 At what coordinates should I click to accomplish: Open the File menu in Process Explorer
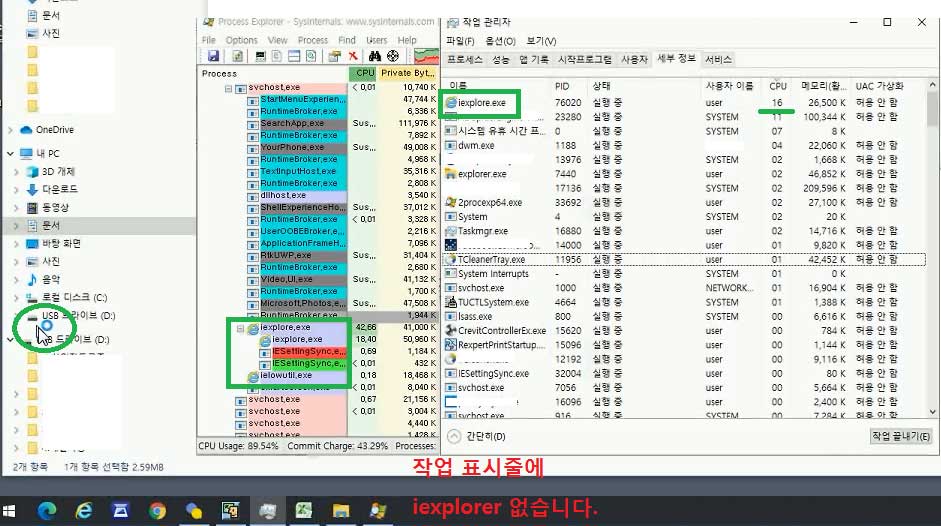pos(209,40)
